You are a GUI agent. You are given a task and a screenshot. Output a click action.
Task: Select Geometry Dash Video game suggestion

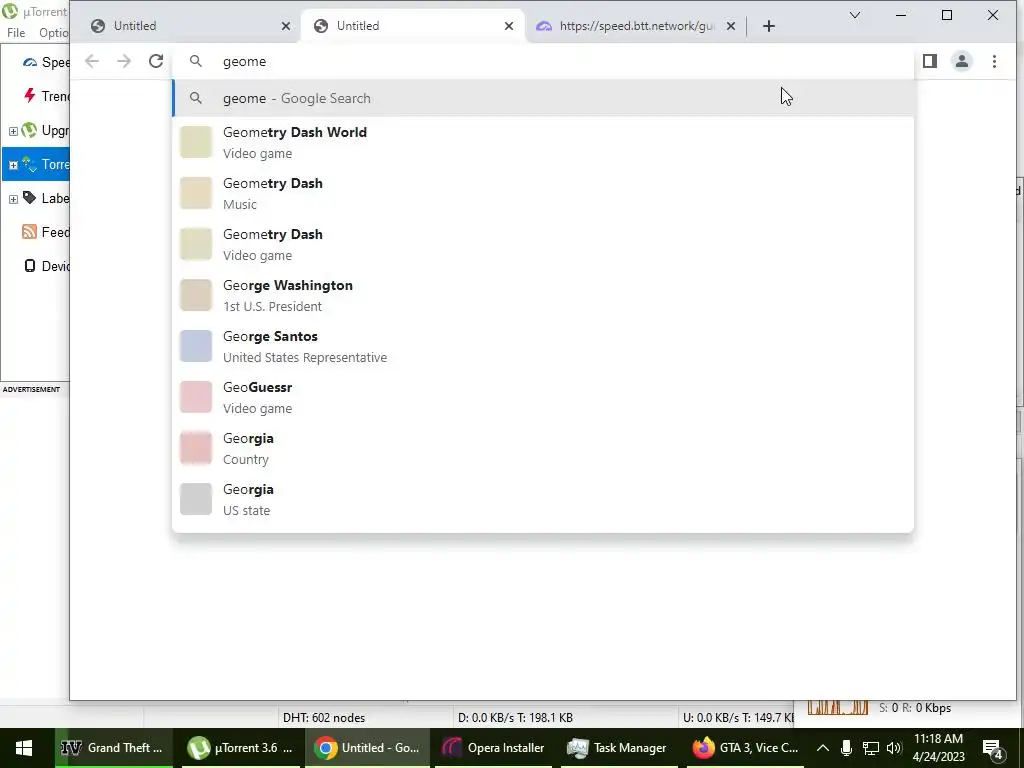[x=543, y=244]
